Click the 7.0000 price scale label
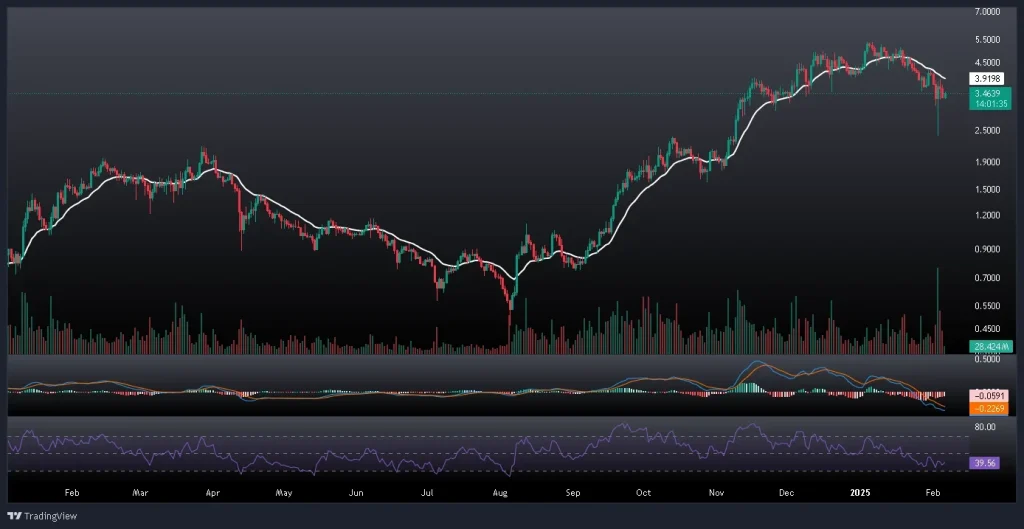 987,12
